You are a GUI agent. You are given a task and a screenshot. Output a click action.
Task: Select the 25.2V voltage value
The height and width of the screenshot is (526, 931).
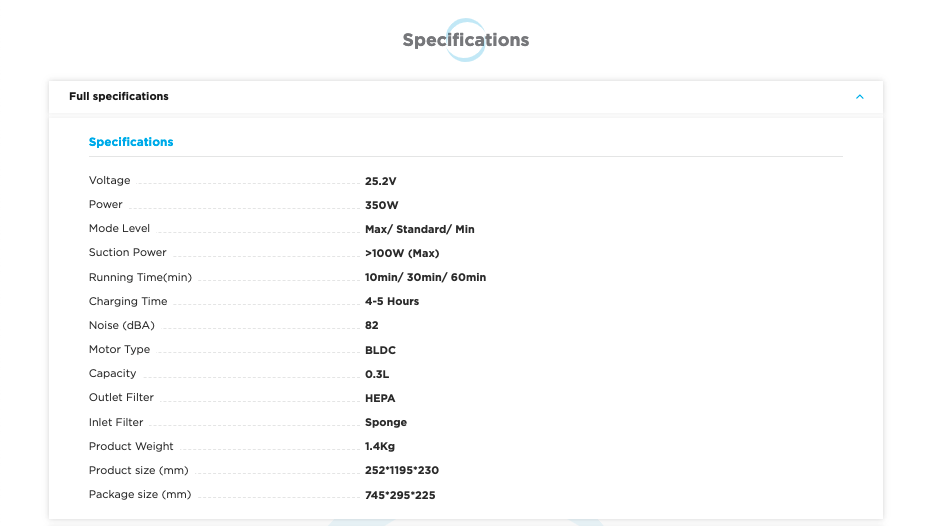point(382,181)
